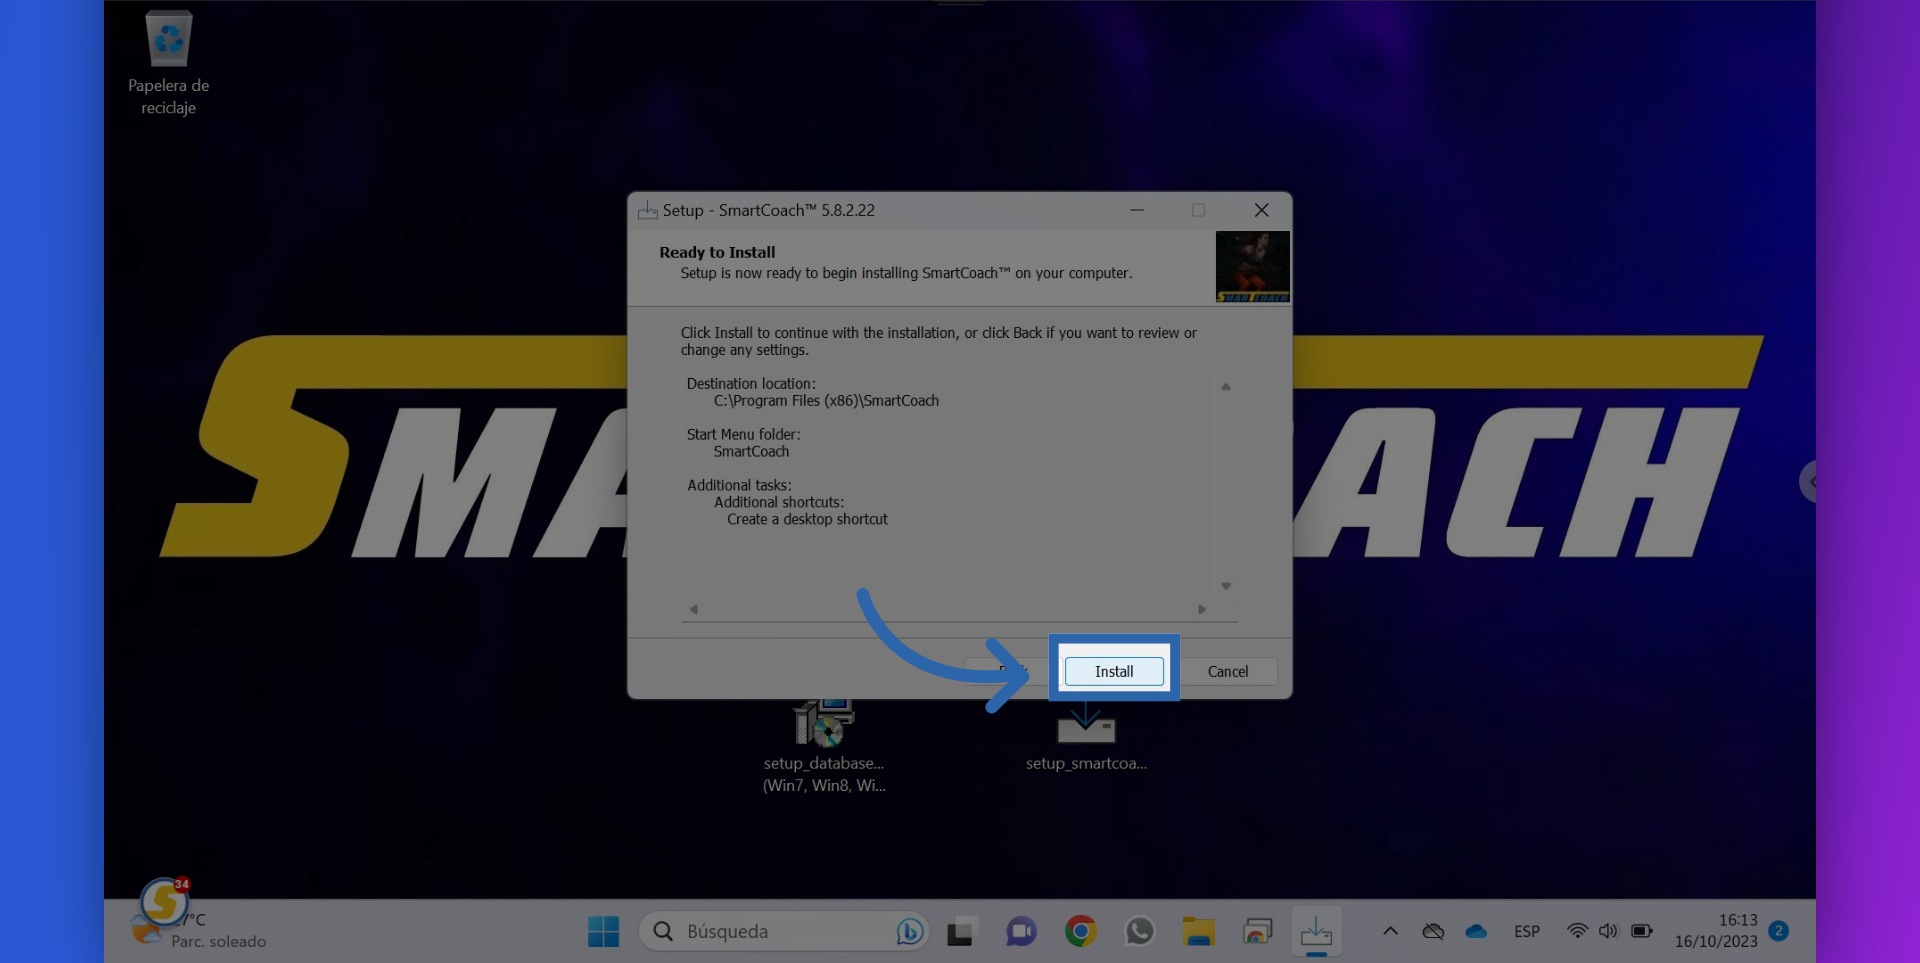Image resolution: width=1920 pixels, height=963 pixels.
Task: Open the volume speaker tray icon
Action: tap(1608, 931)
